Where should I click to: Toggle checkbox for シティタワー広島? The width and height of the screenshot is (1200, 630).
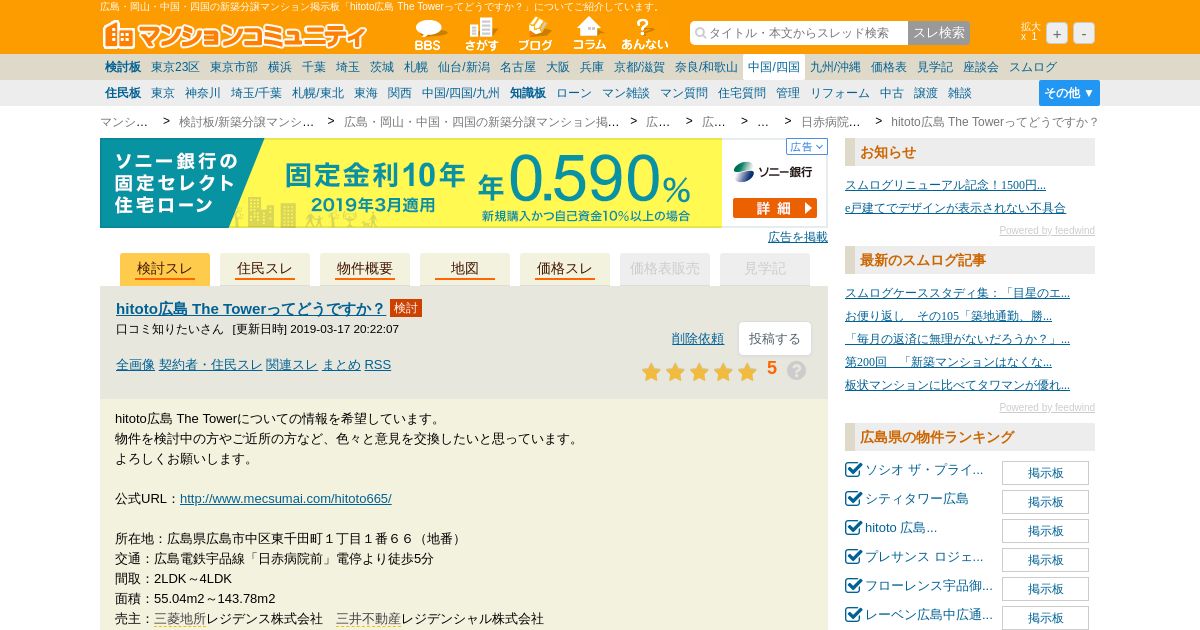853,498
